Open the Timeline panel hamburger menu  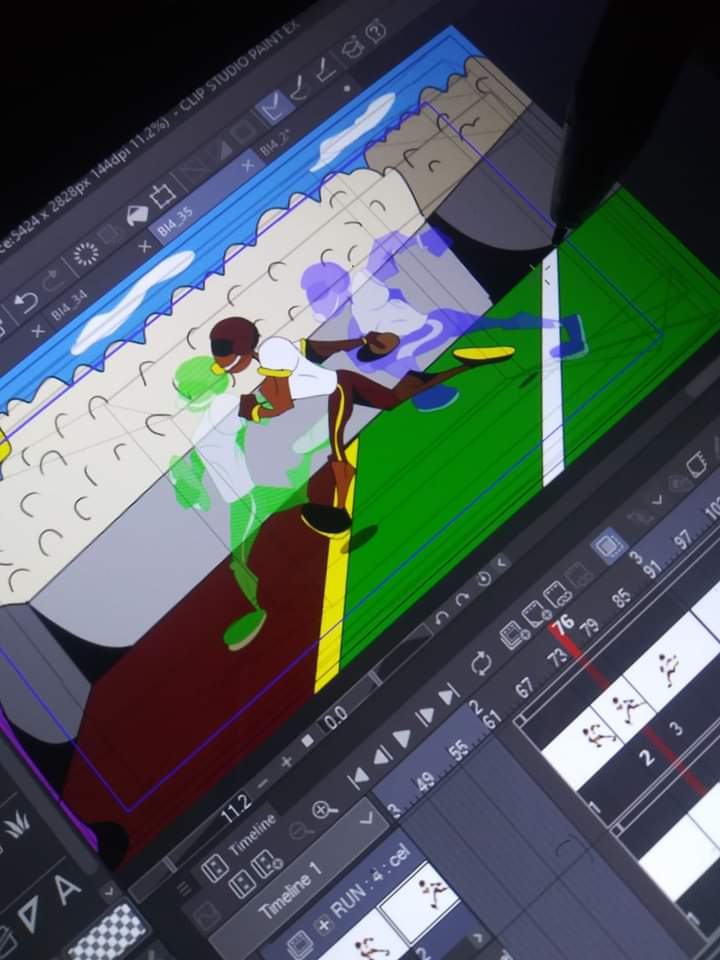[184, 888]
